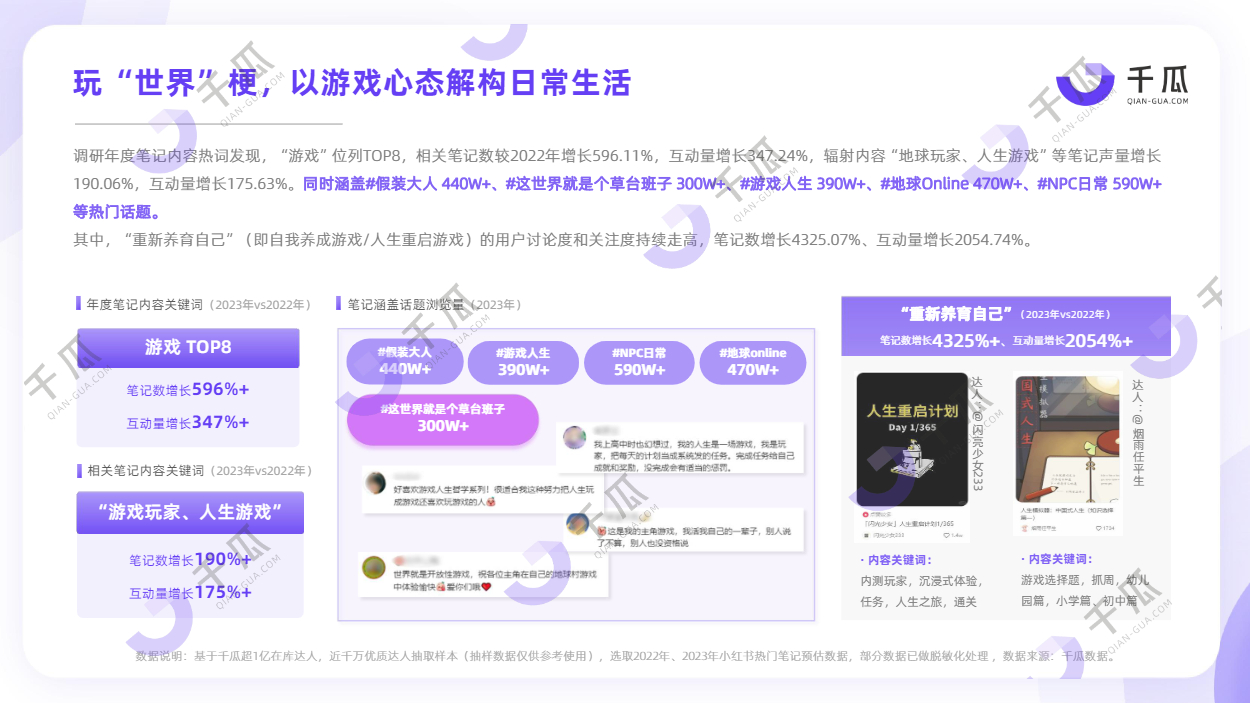Click the note caption 人生模拟器：中国式人生

1066,514
